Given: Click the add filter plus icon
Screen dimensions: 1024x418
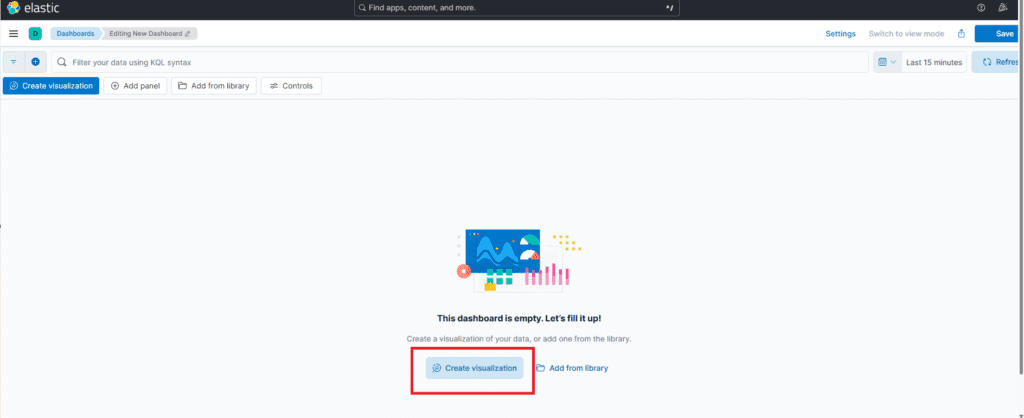Looking at the screenshot, I should [x=36, y=62].
